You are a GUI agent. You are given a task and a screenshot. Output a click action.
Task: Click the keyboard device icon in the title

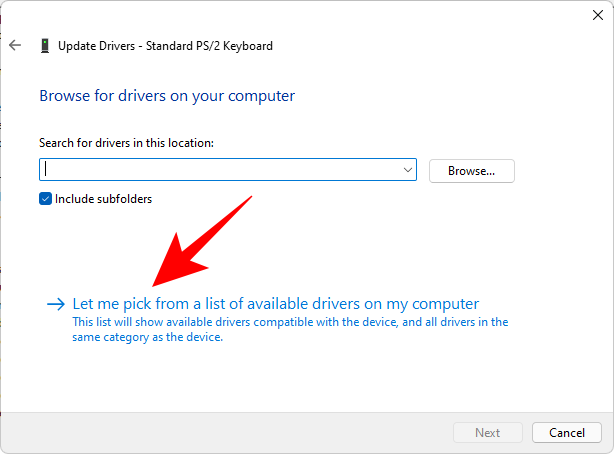tap(45, 45)
